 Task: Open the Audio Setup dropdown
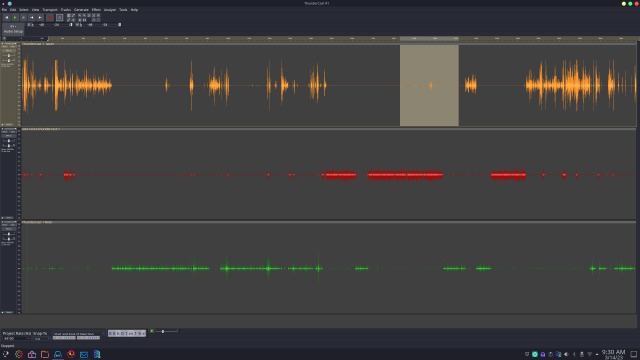point(13,29)
